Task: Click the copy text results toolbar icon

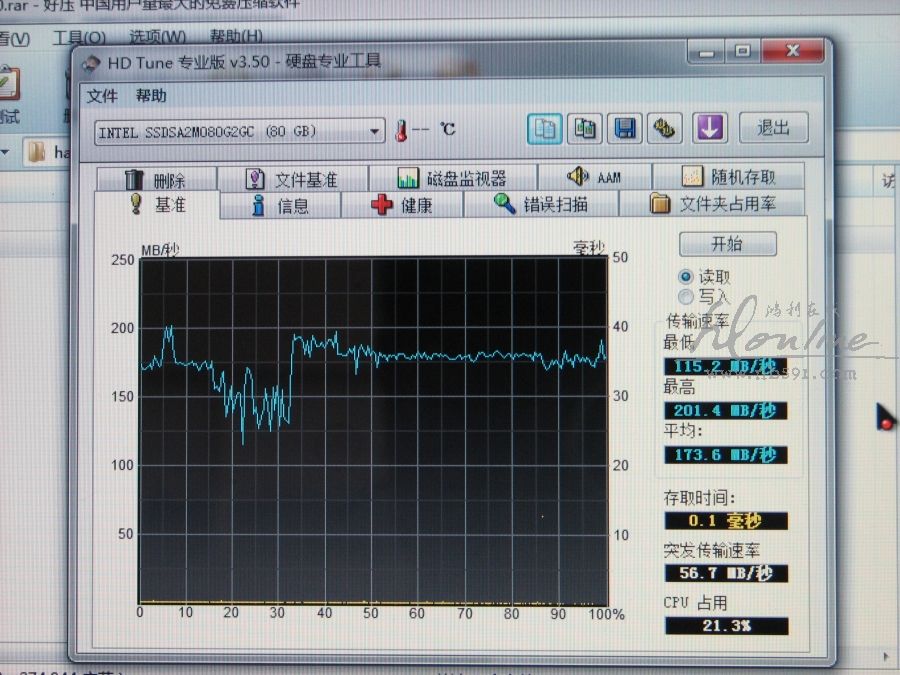Action: point(544,128)
